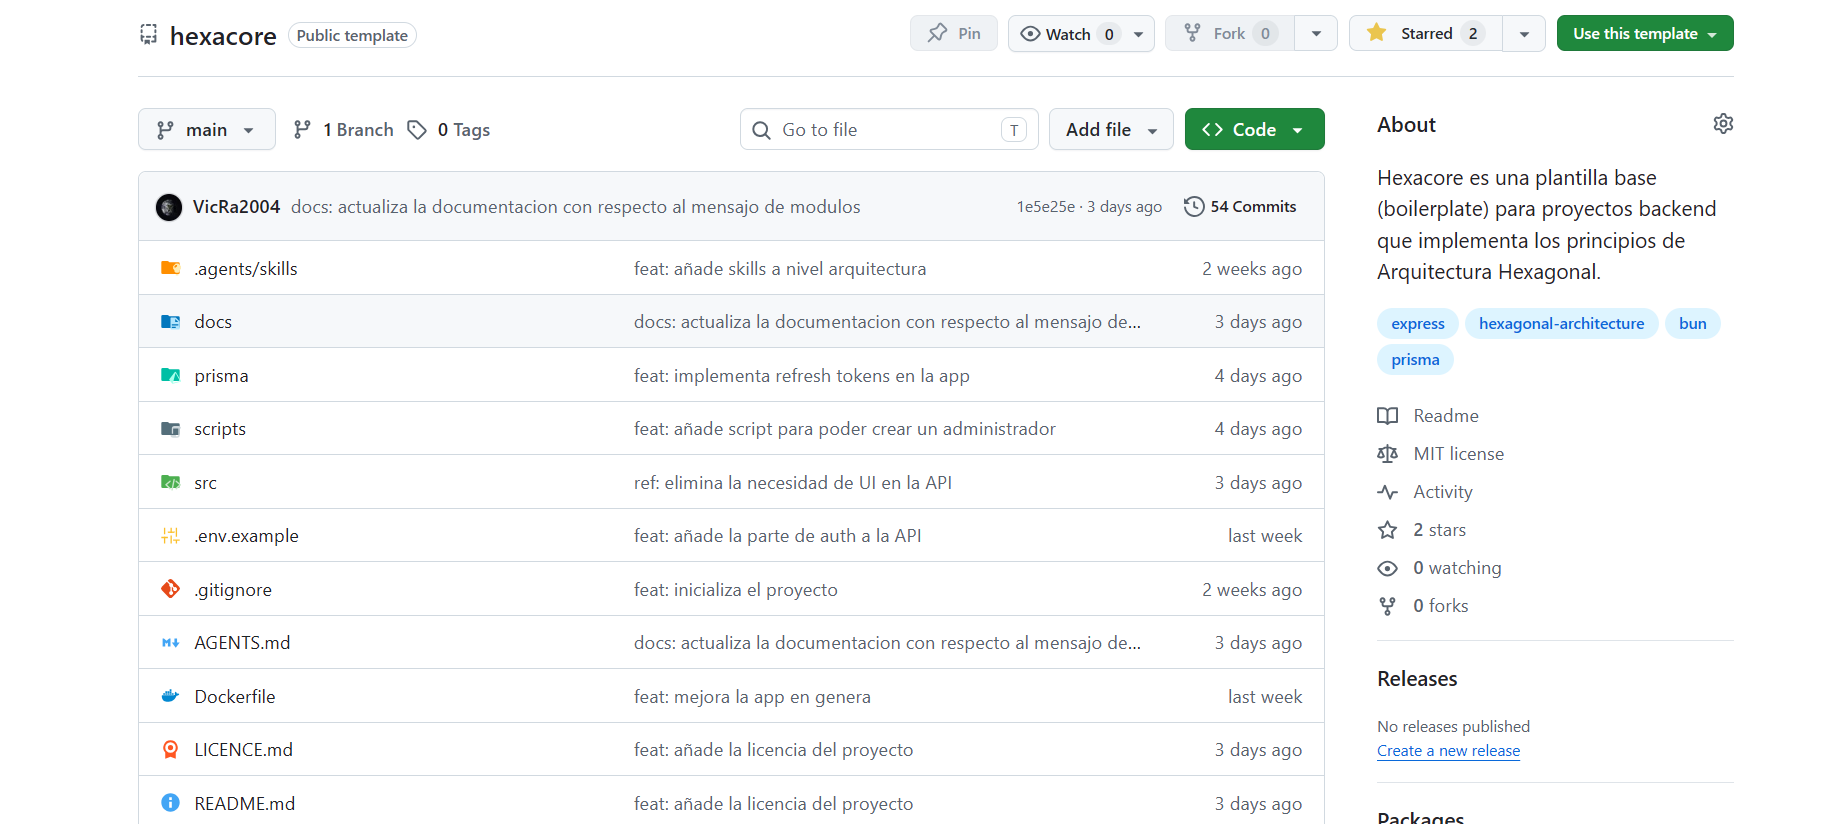
Task: Click the .gitignore git icon
Action: click(x=171, y=589)
